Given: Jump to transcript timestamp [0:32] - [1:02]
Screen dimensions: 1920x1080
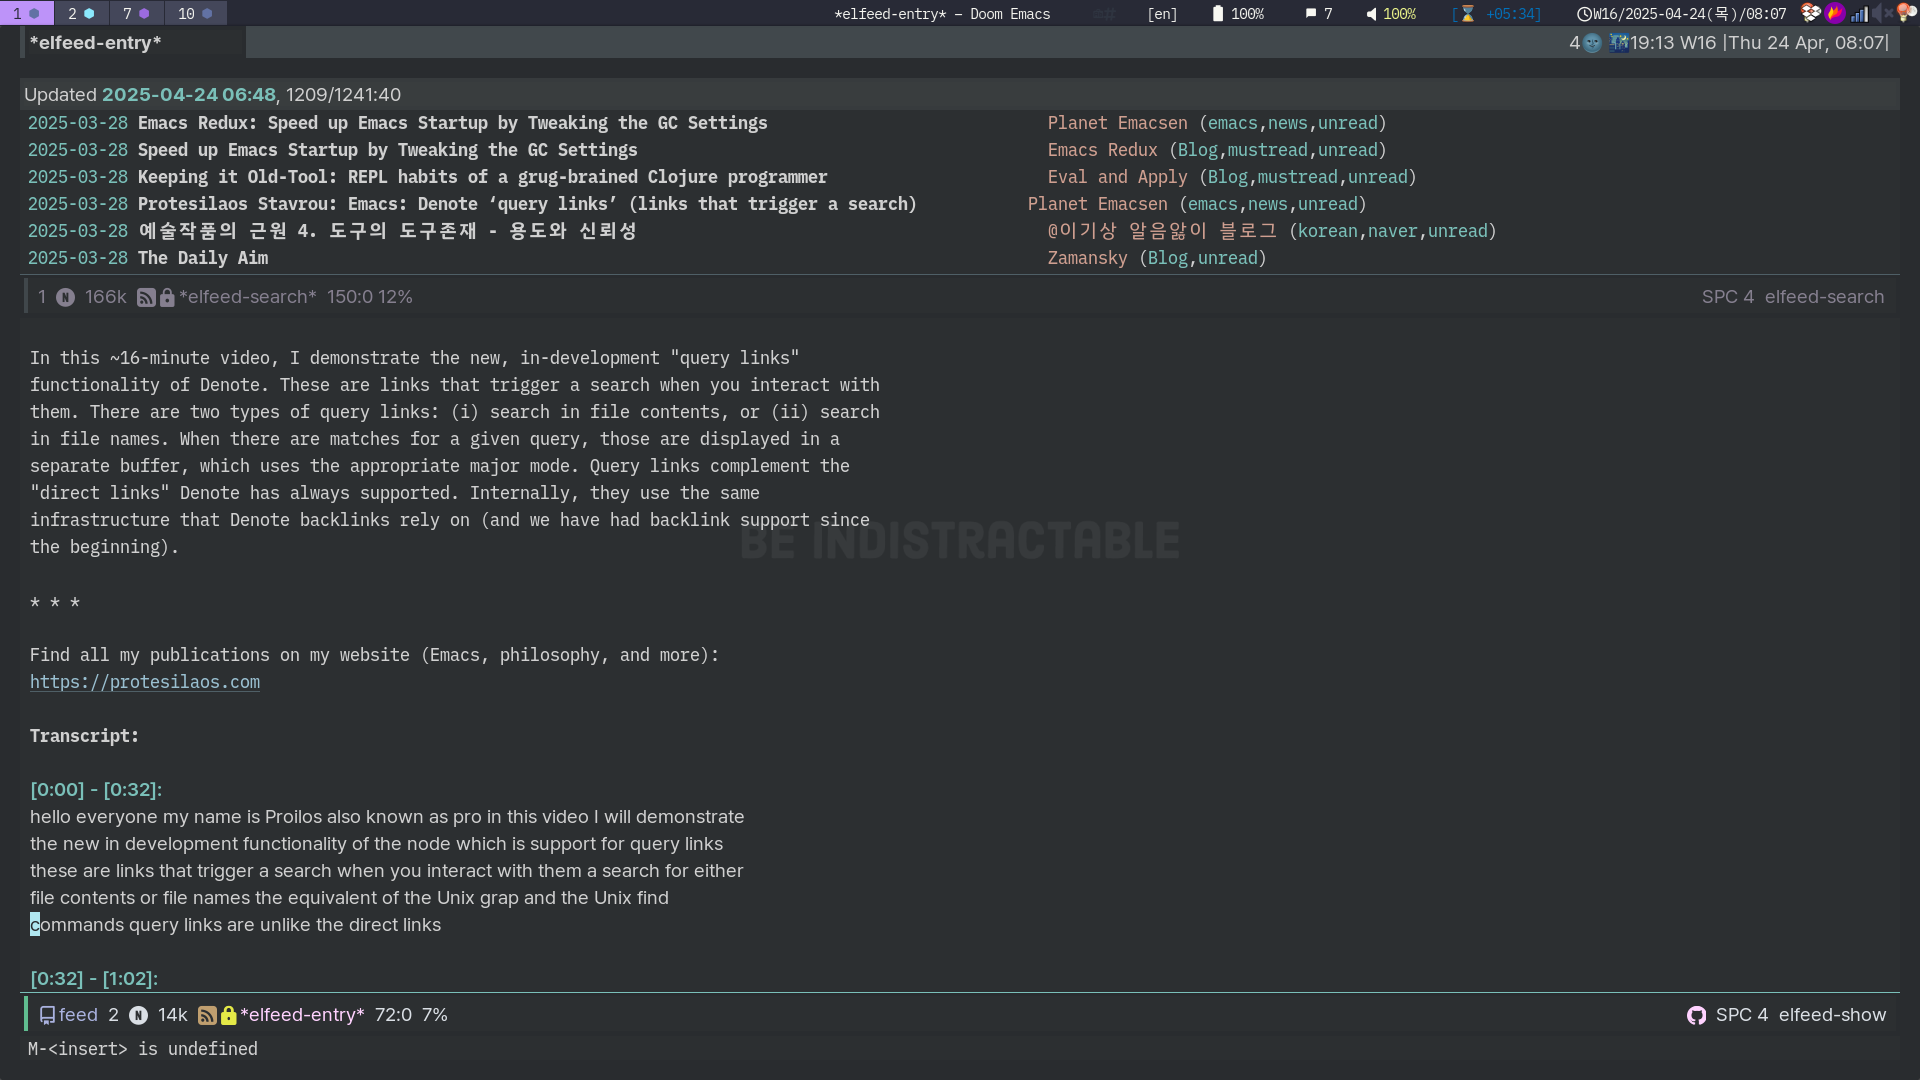Looking at the screenshot, I should pos(94,979).
